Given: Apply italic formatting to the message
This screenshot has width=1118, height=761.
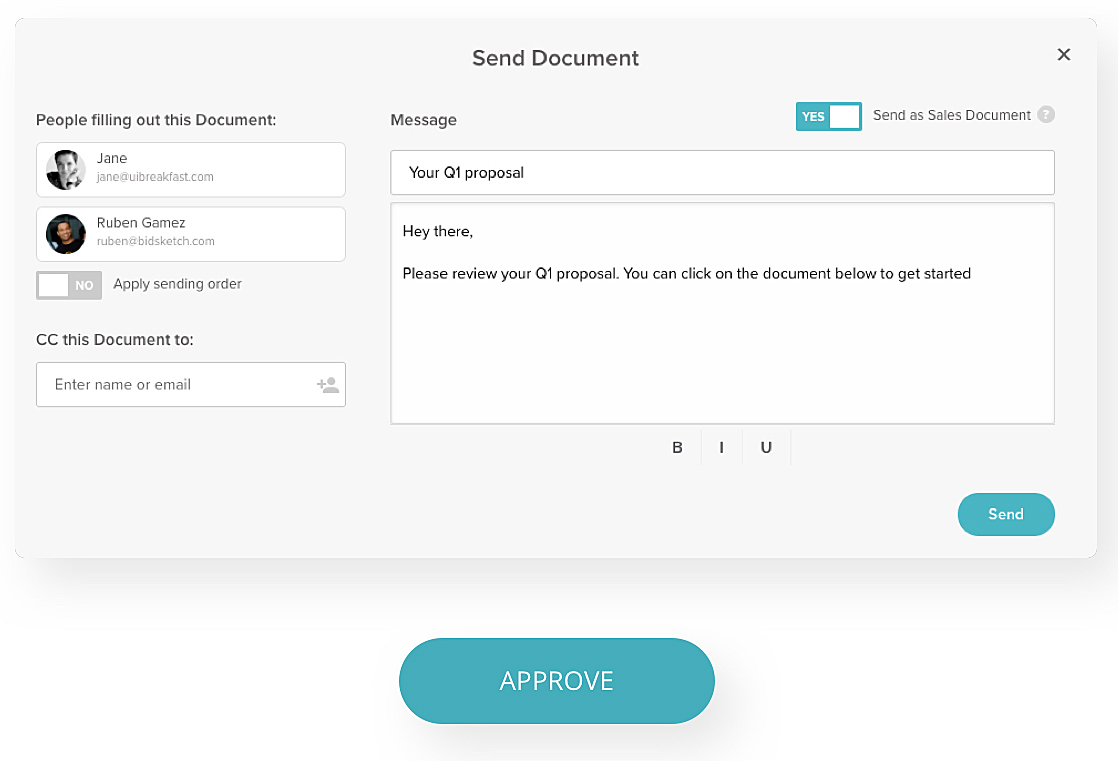Looking at the screenshot, I should pos(721,447).
